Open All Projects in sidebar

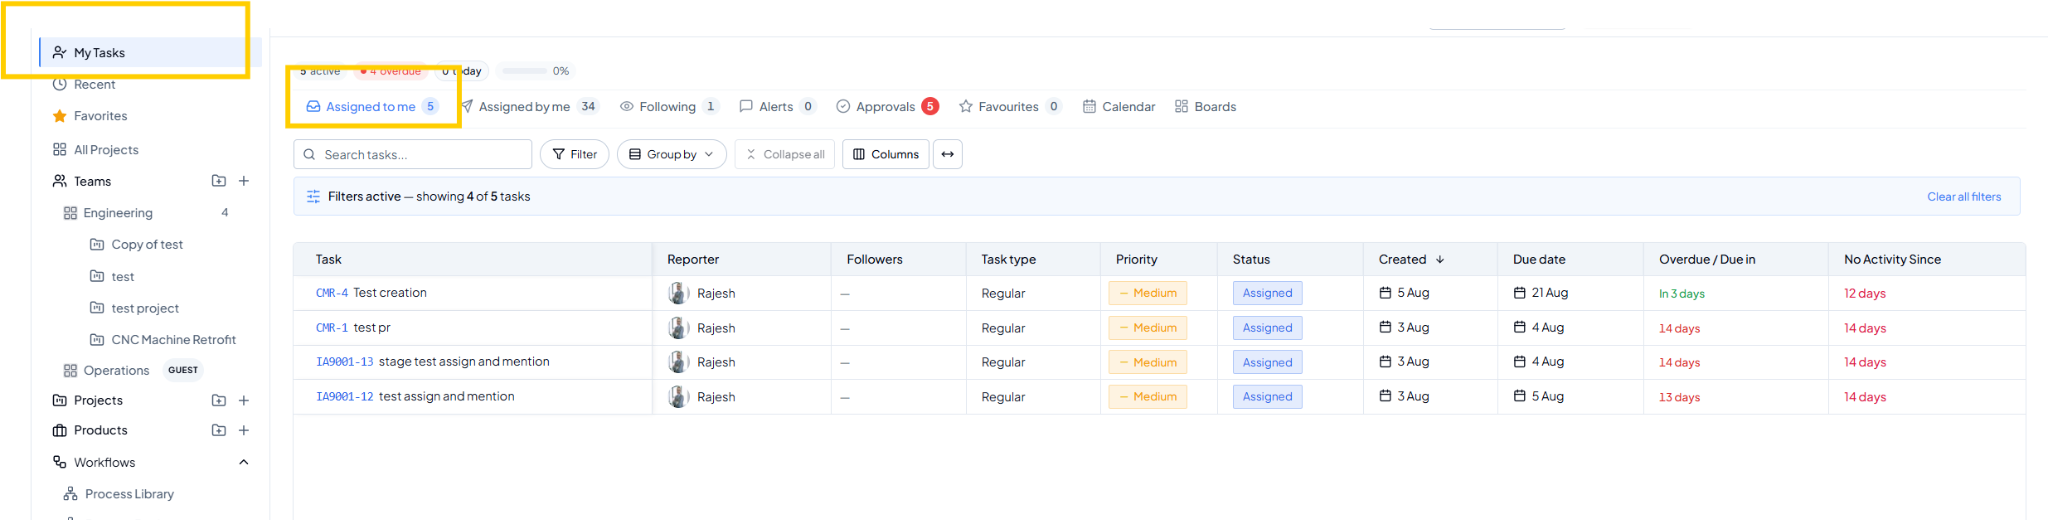[x=106, y=150]
